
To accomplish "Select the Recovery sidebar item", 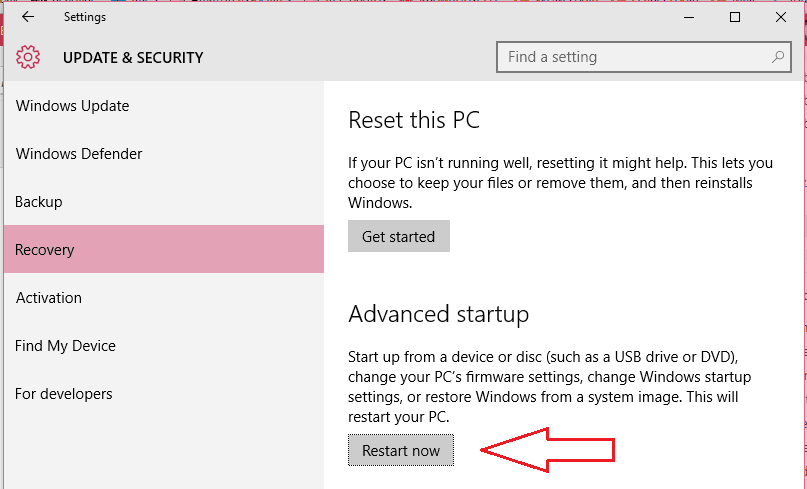I will pos(164,249).
